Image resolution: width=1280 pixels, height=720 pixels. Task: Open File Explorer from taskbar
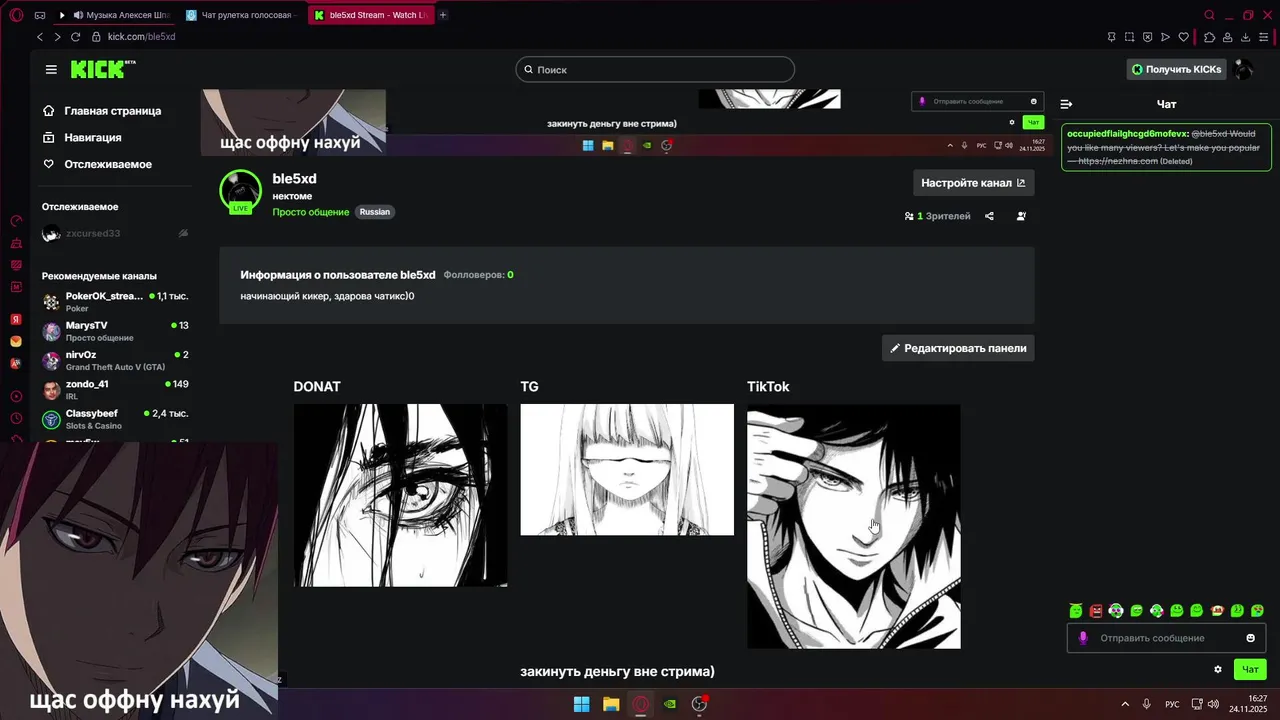click(610, 704)
